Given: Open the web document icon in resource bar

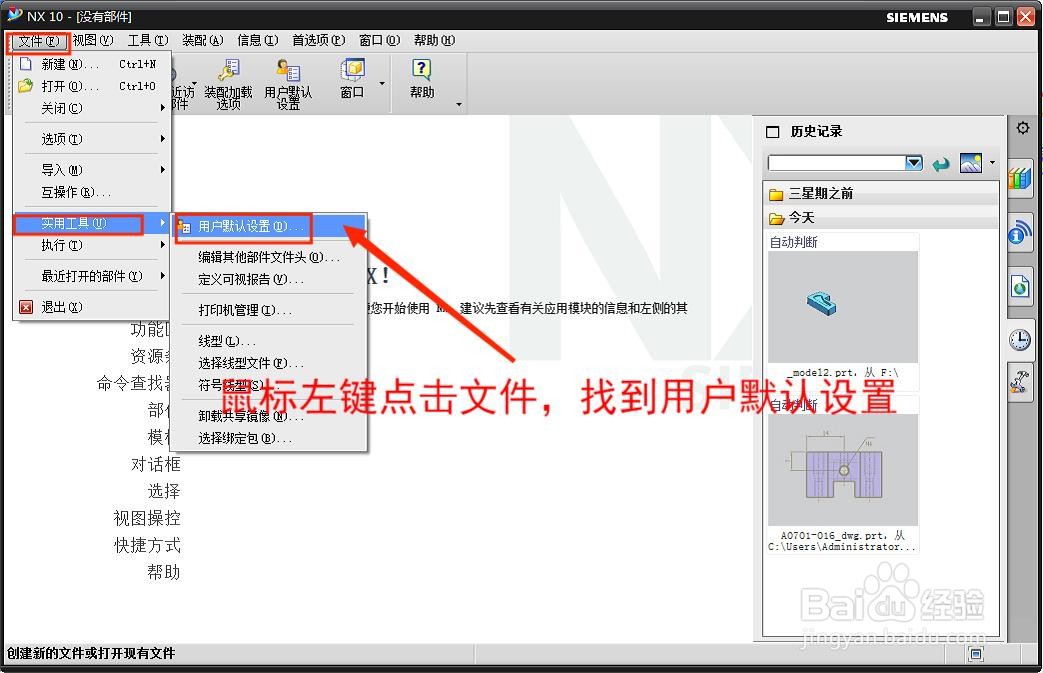Looking at the screenshot, I should [x=1020, y=287].
